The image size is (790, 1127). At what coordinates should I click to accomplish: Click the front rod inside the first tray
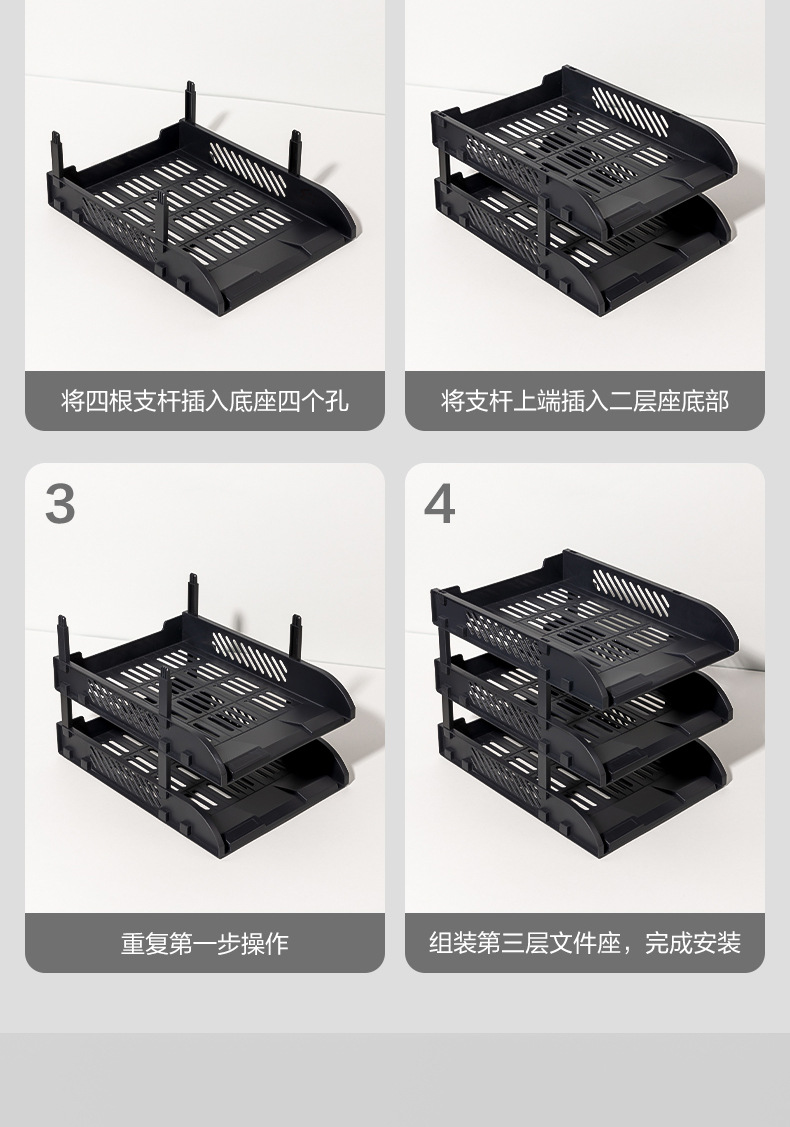coord(163,221)
